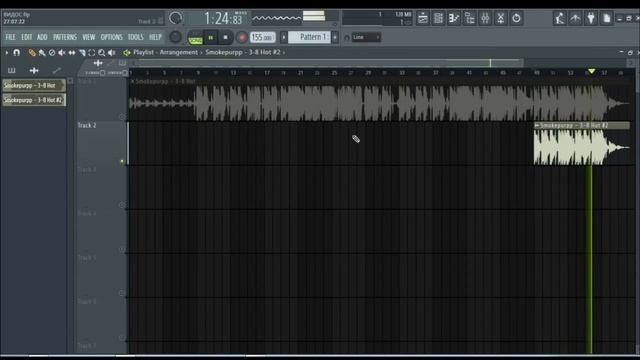Select the Draw pencil tool in playlist
Screen dimensions: 640x360
click(x=32, y=53)
